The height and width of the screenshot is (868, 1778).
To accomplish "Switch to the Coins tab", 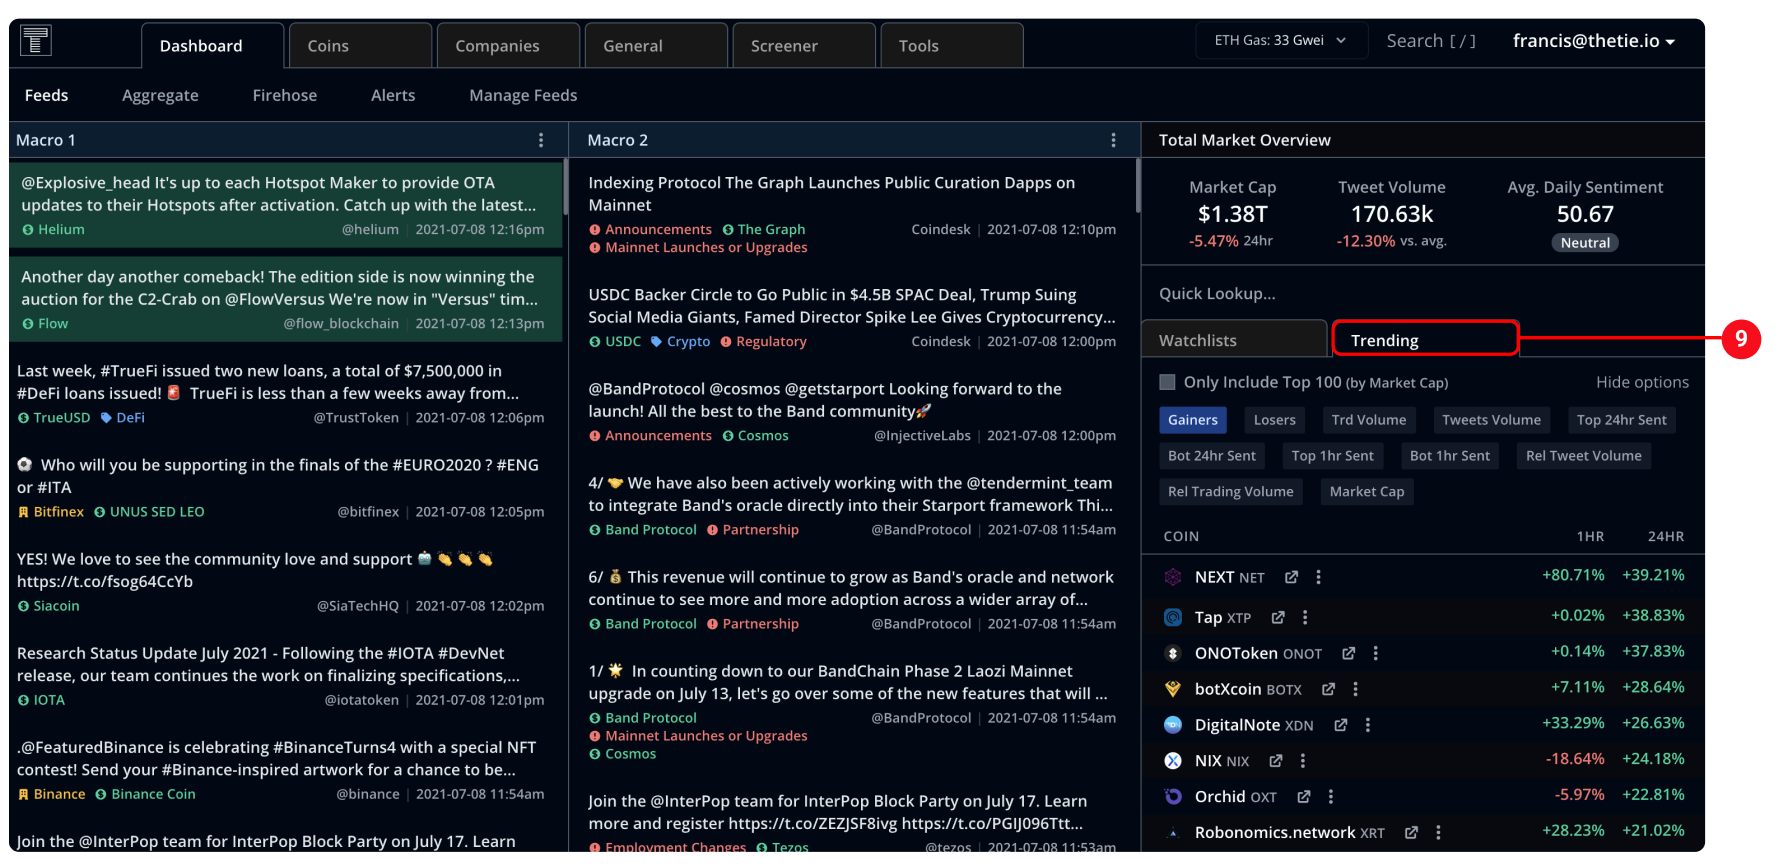I will [x=360, y=46].
